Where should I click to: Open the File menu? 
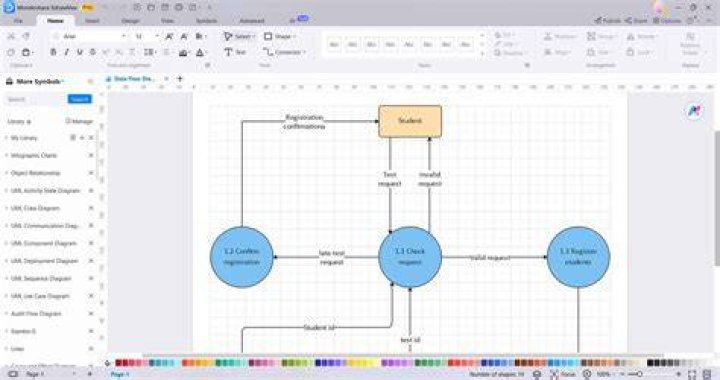tap(18, 21)
